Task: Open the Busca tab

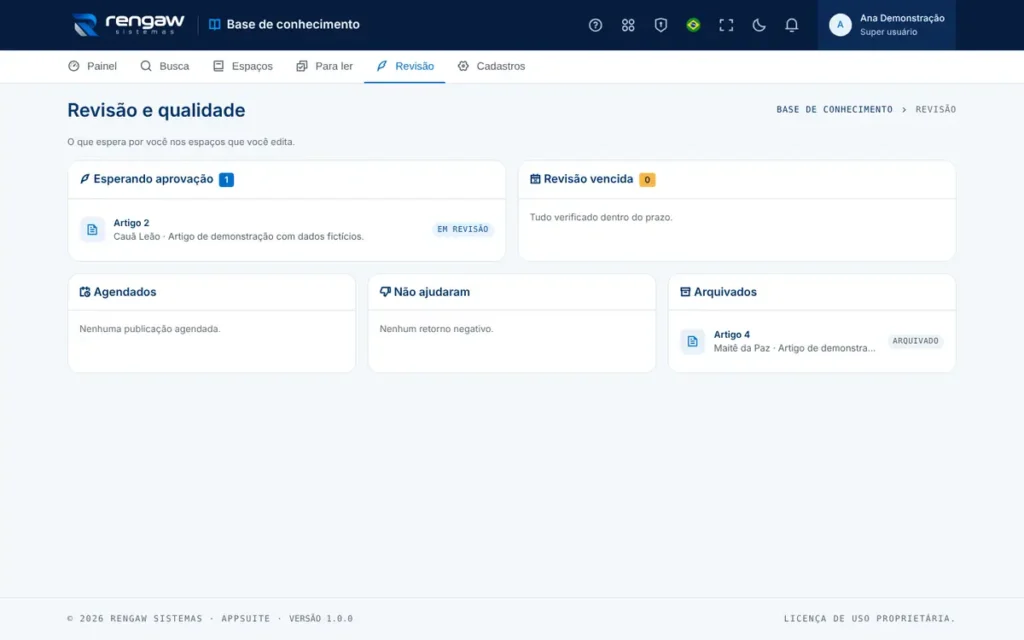Action: (165, 66)
